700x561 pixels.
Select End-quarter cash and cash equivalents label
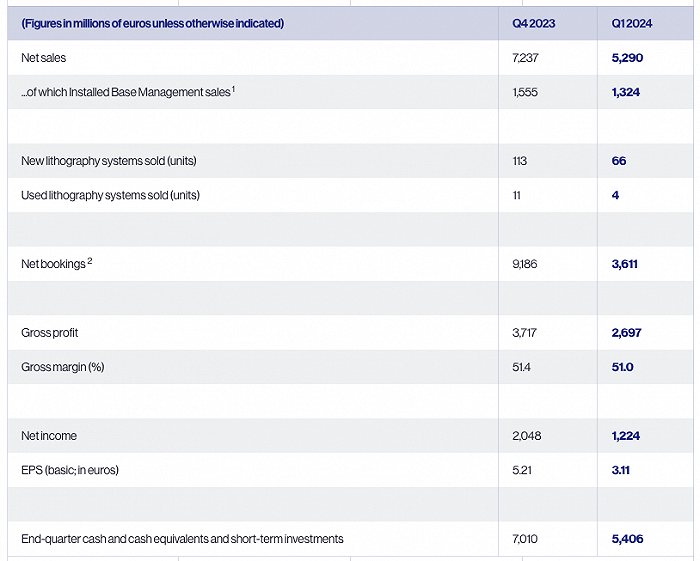182,539
